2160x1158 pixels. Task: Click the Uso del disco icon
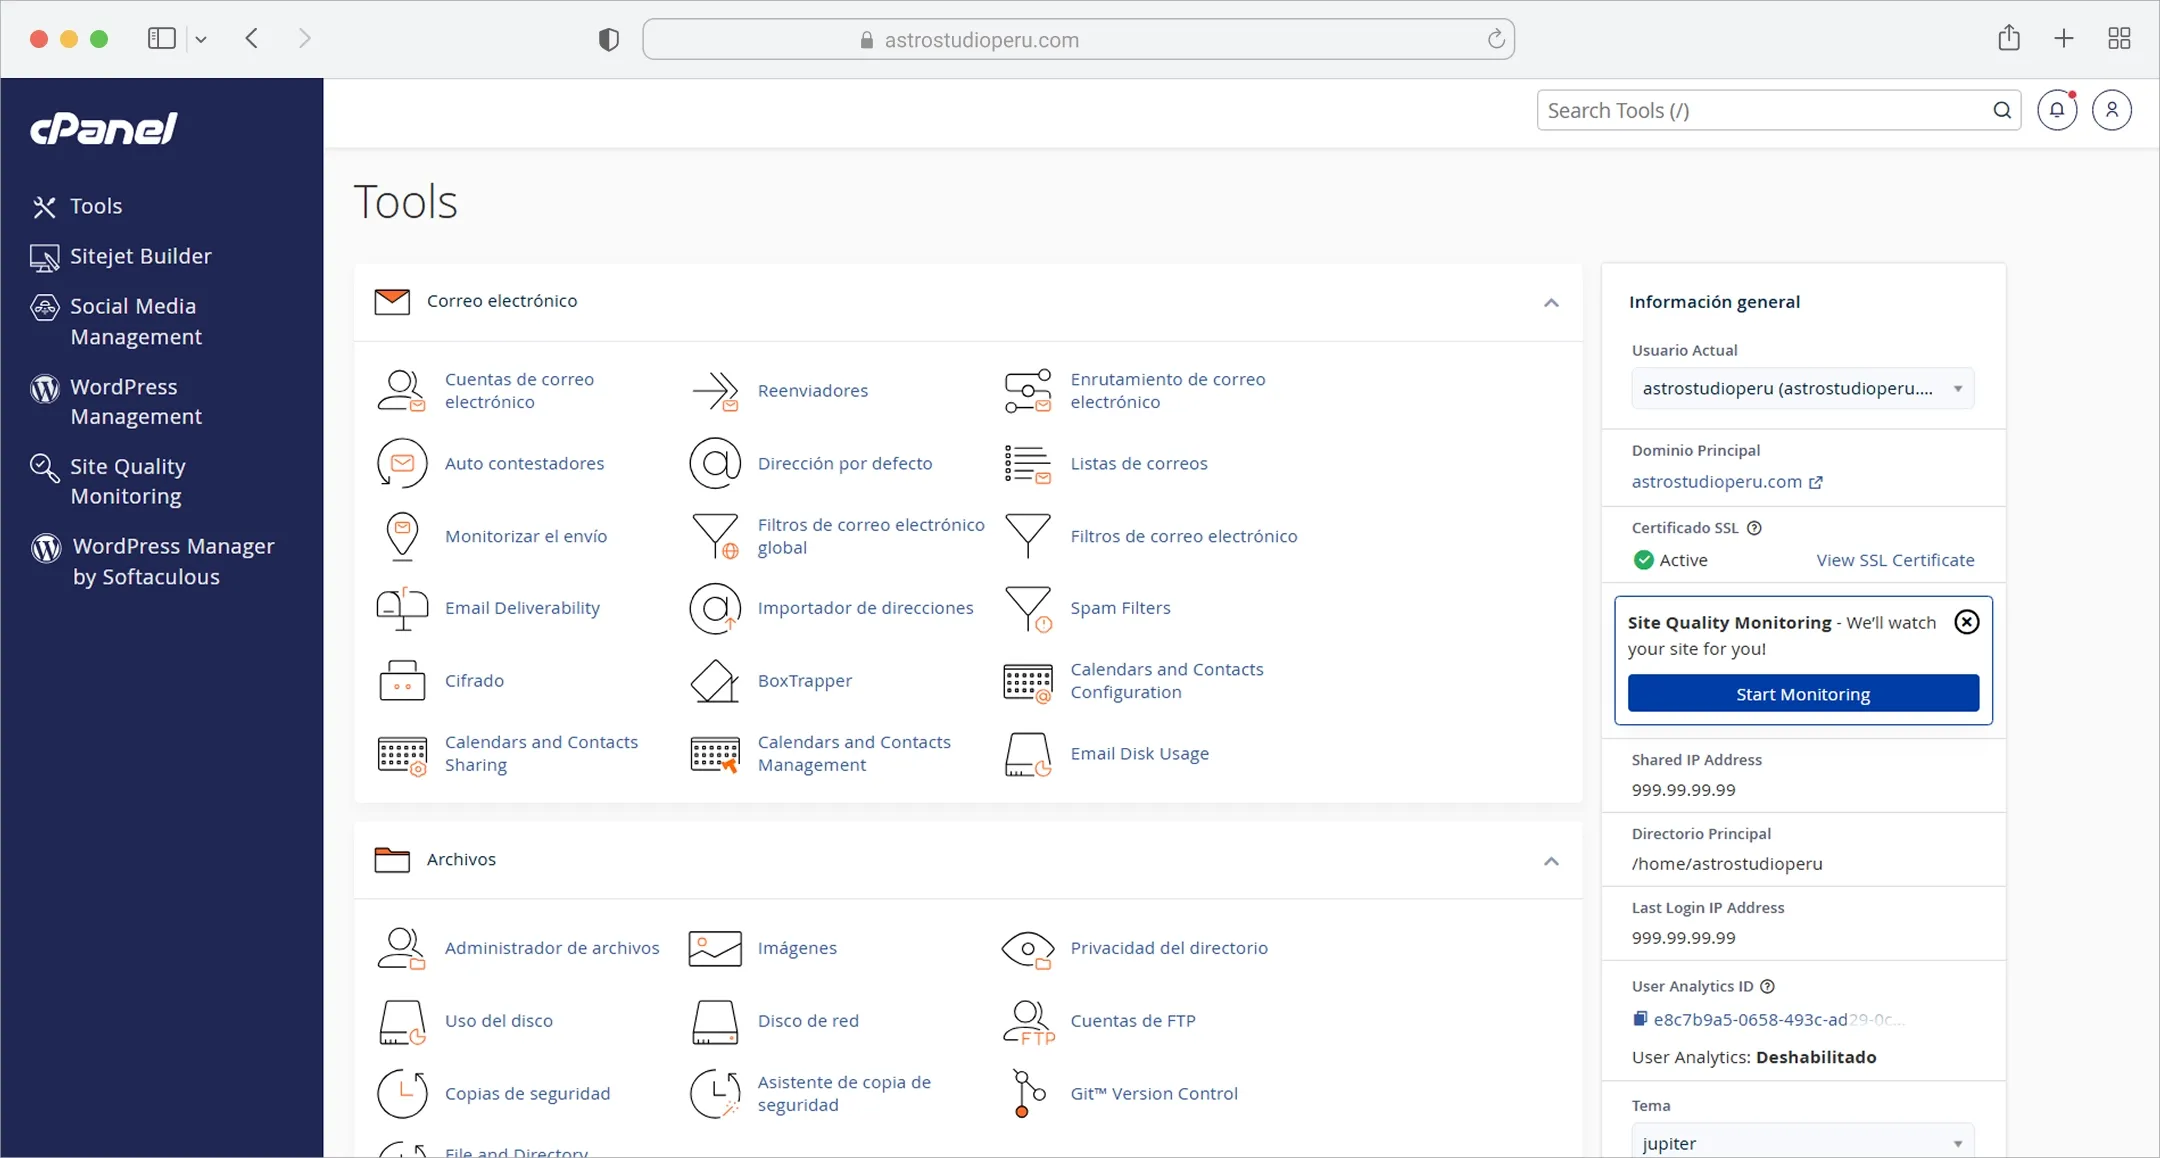tap(402, 1022)
